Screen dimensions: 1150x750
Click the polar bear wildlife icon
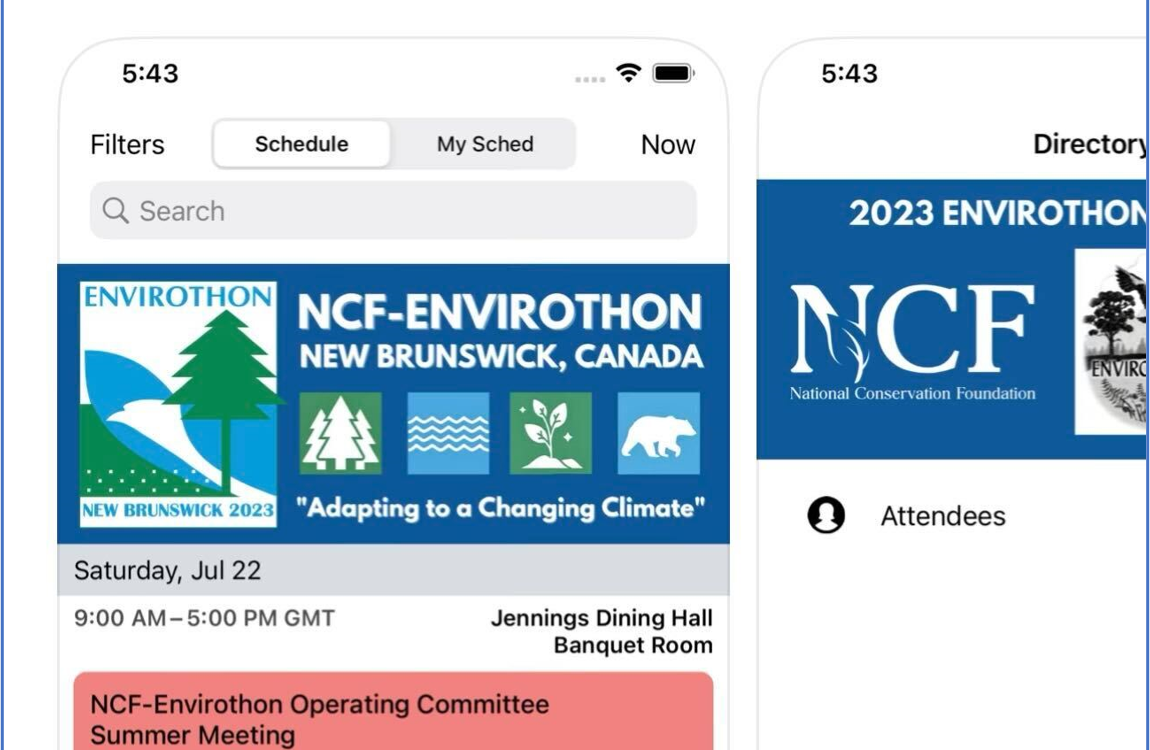(659, 433)
